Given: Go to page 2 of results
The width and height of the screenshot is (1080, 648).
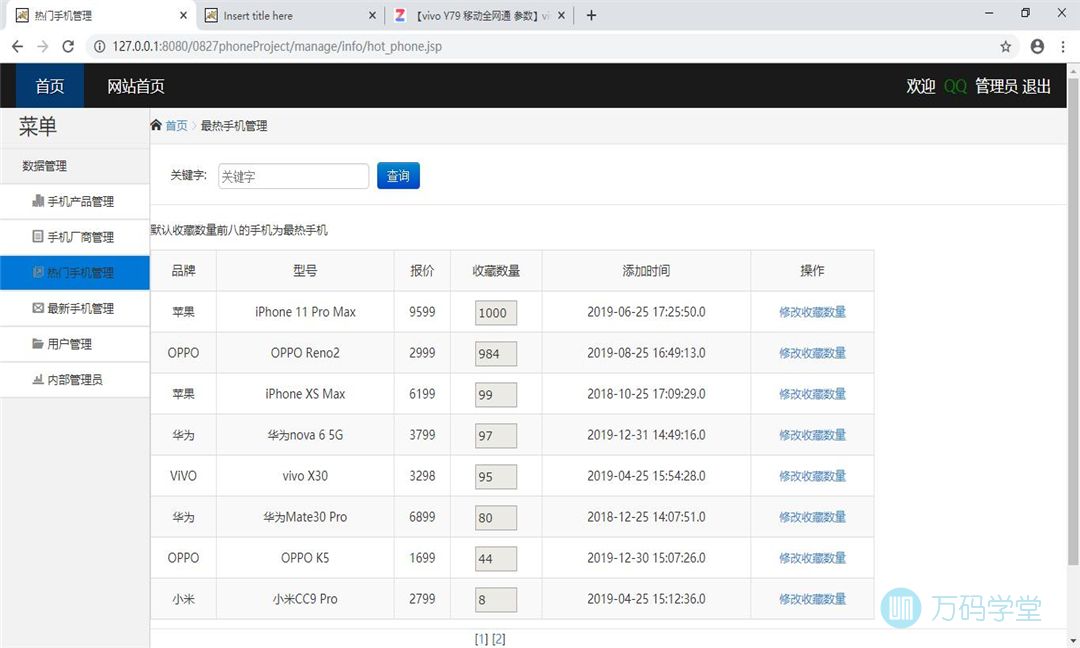Looking at the screenshot, I should click(x=498, y=639).
